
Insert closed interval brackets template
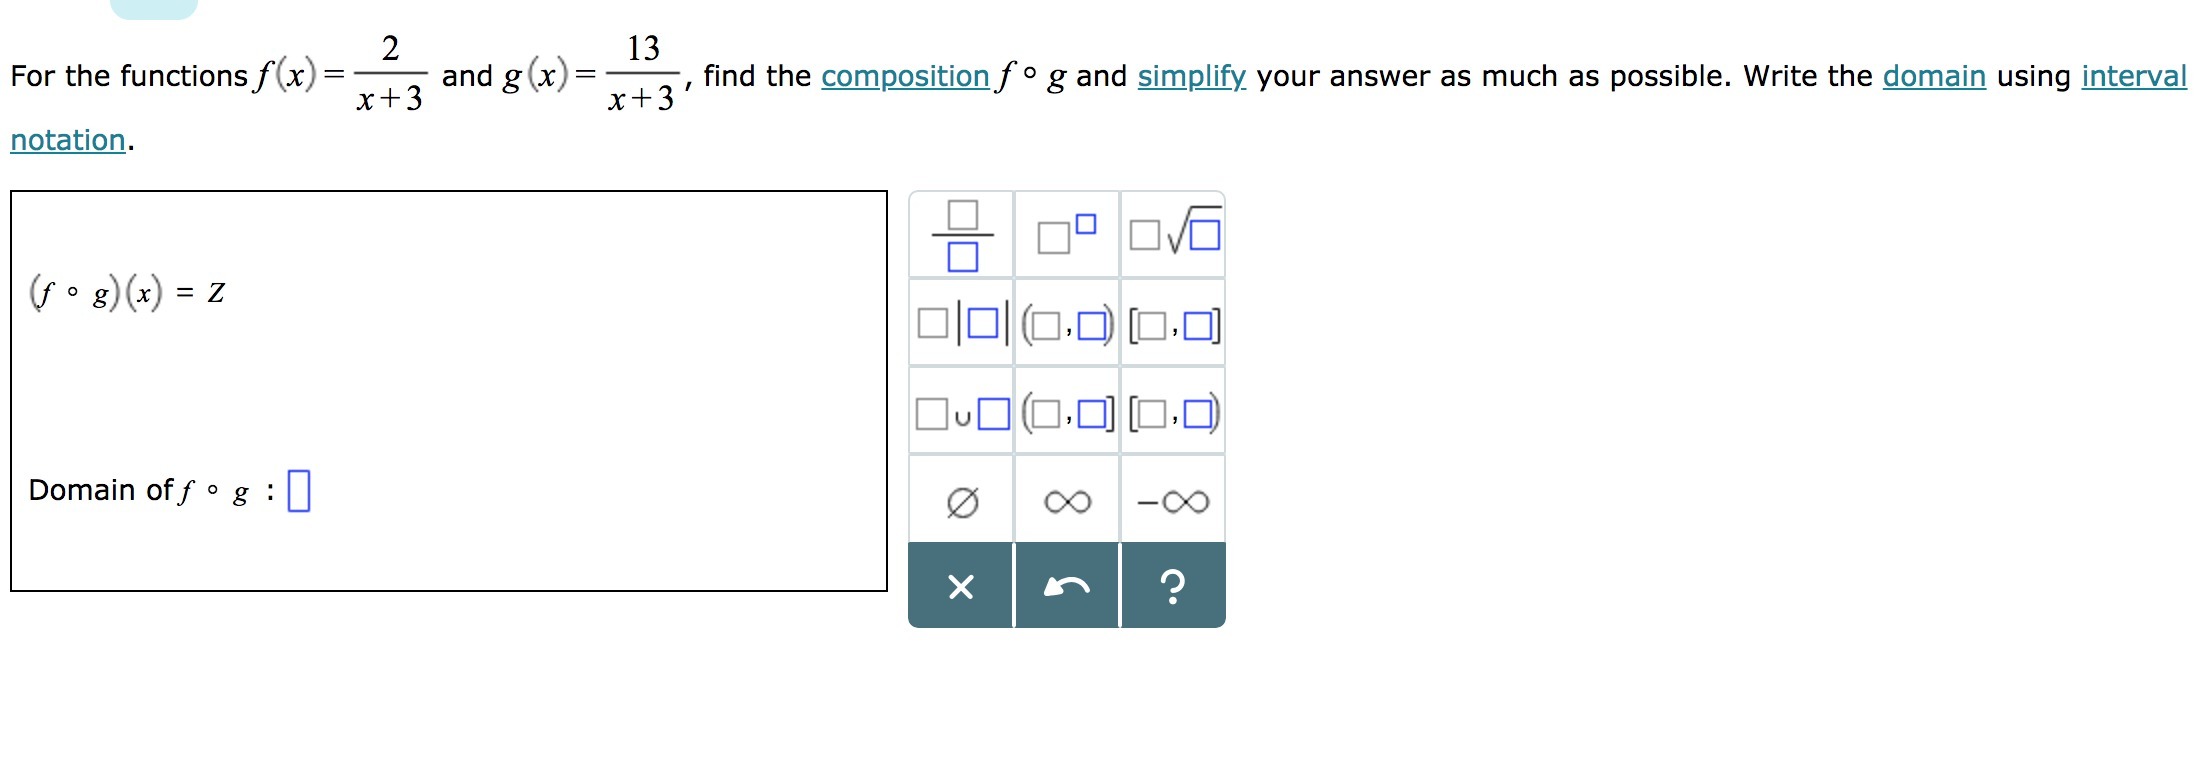pos(1174,324)
